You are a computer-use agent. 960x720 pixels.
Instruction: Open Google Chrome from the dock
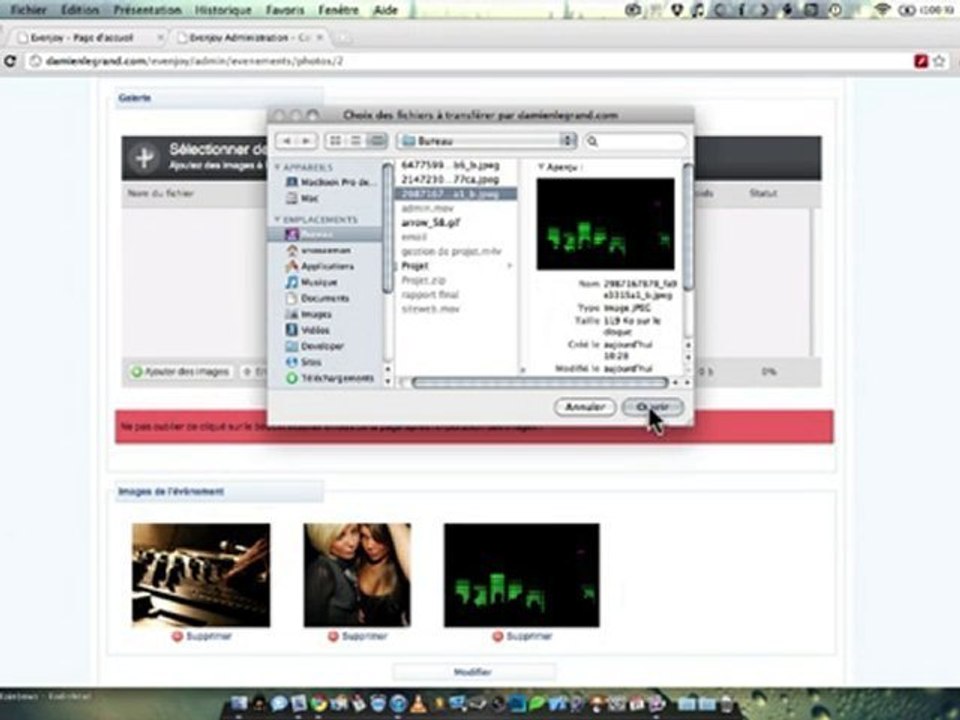tap(318, 703)
